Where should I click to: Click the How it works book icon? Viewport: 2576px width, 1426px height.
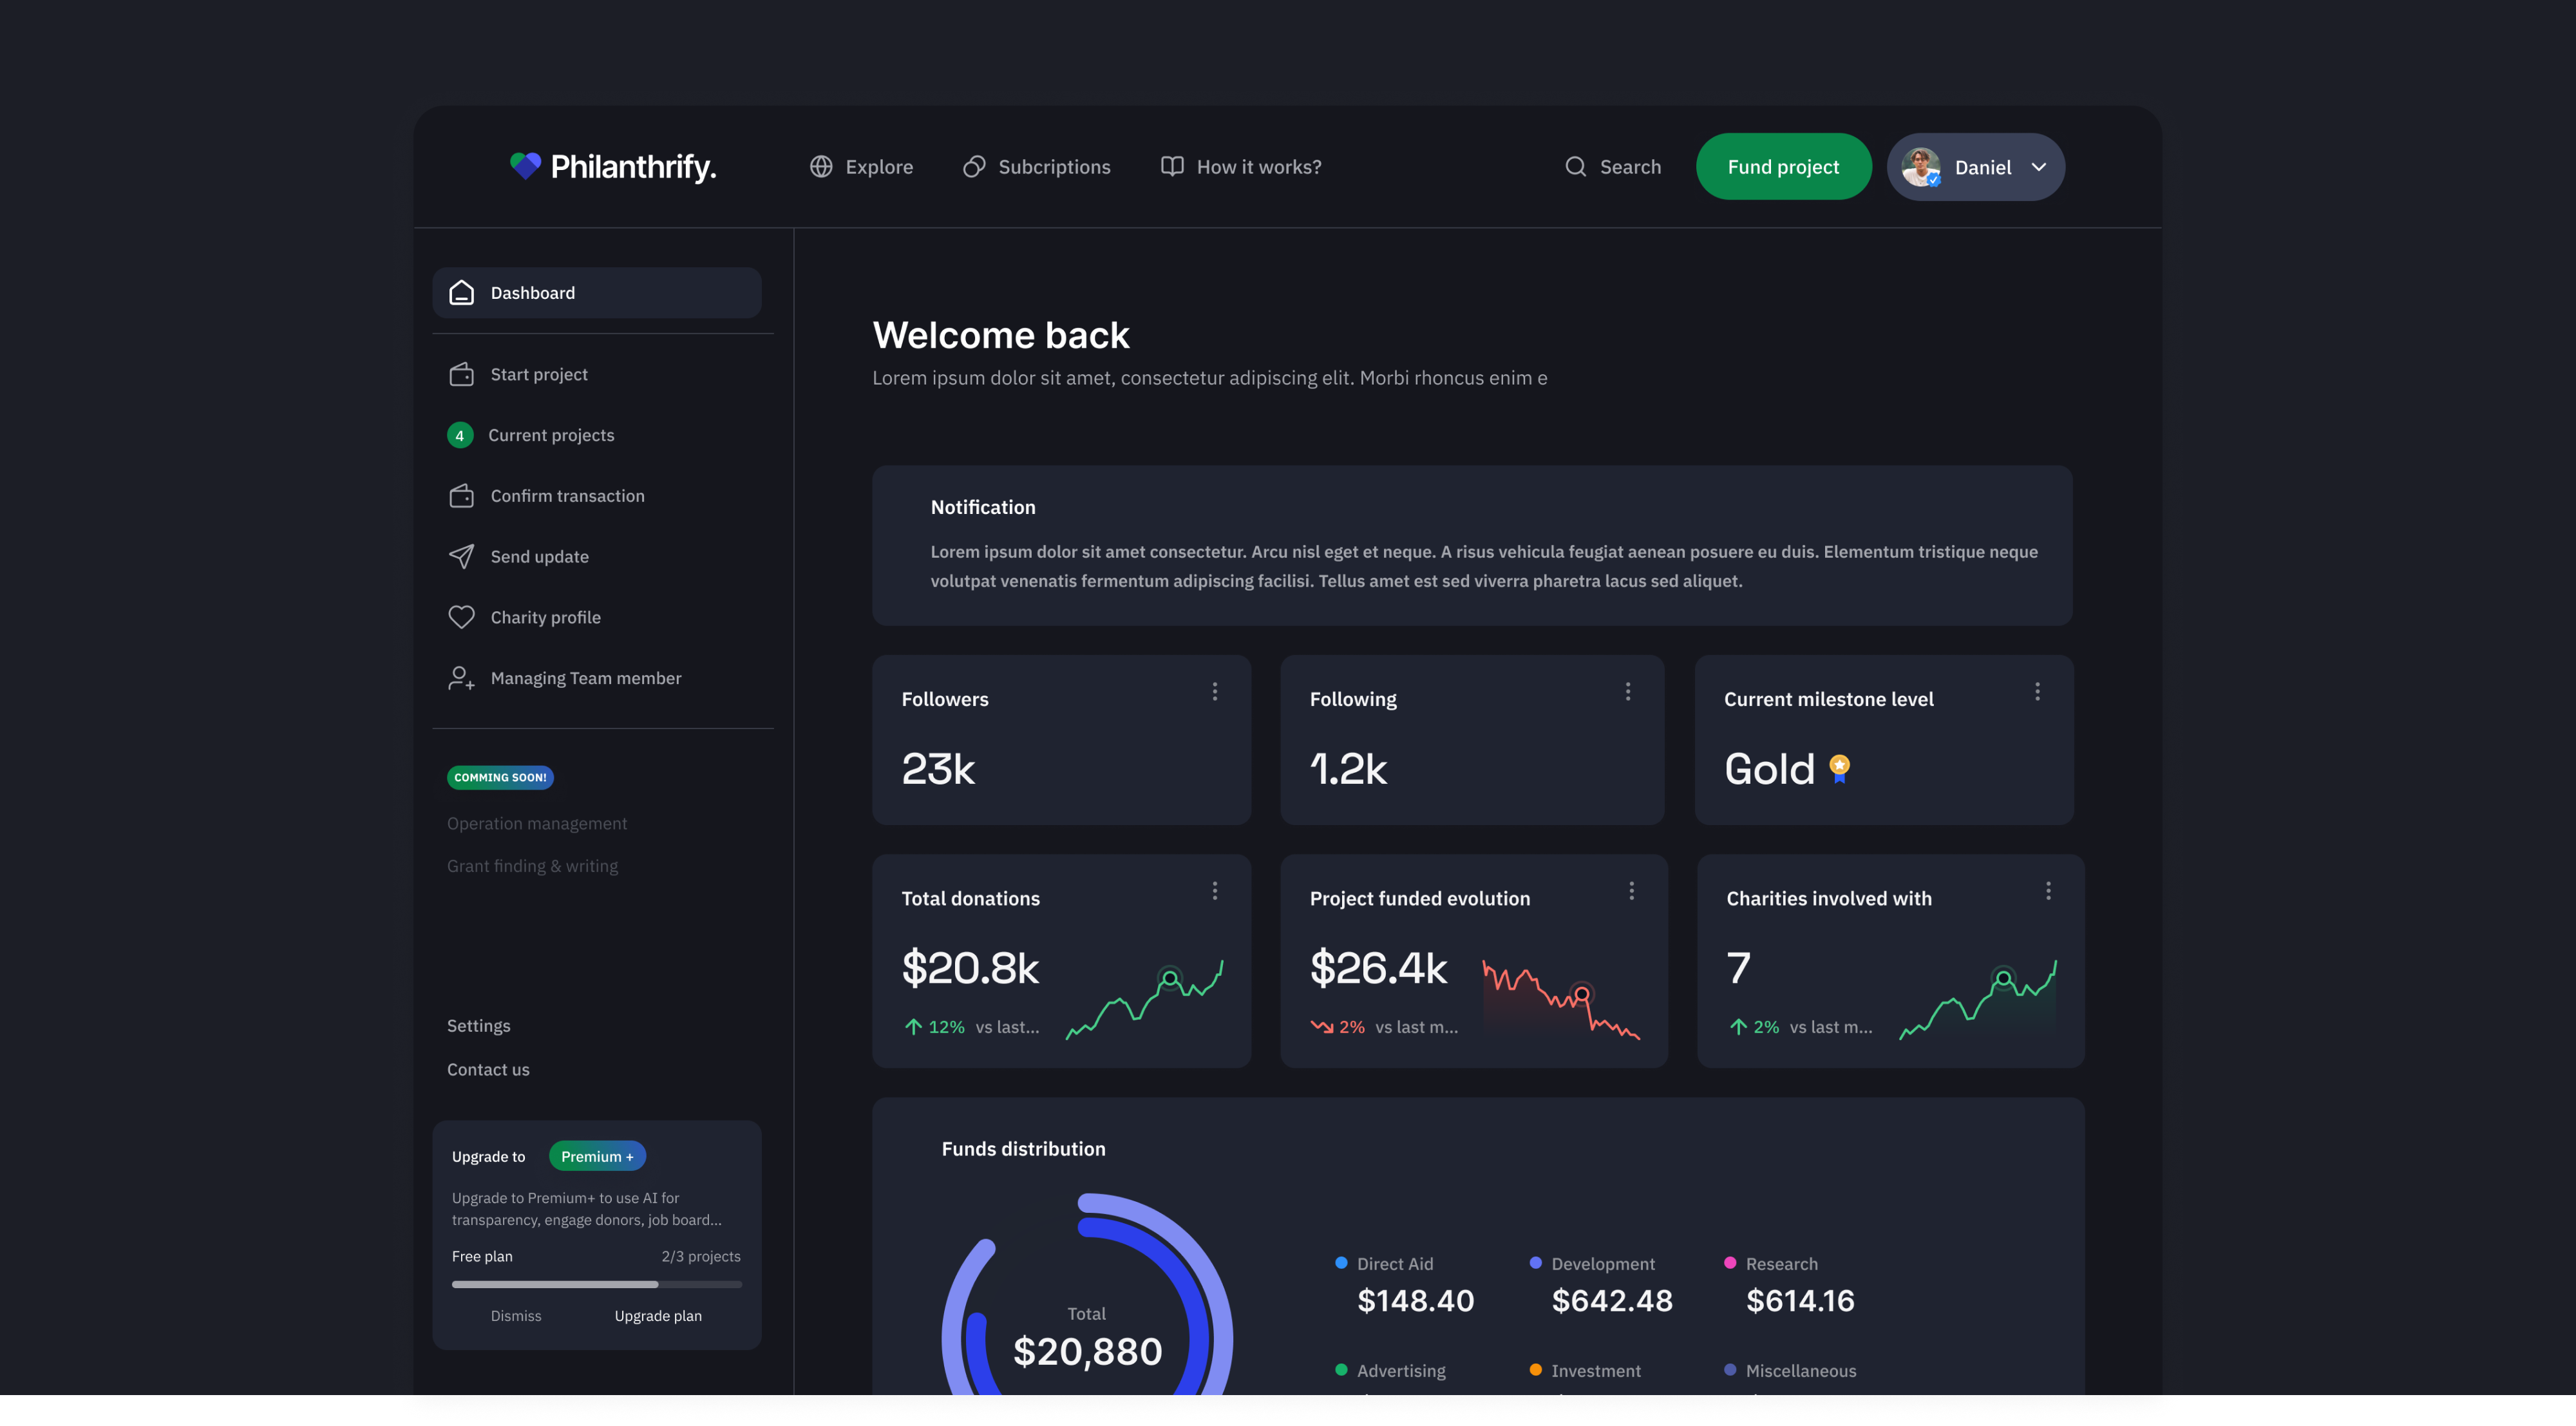click(x=1172, y=166)
